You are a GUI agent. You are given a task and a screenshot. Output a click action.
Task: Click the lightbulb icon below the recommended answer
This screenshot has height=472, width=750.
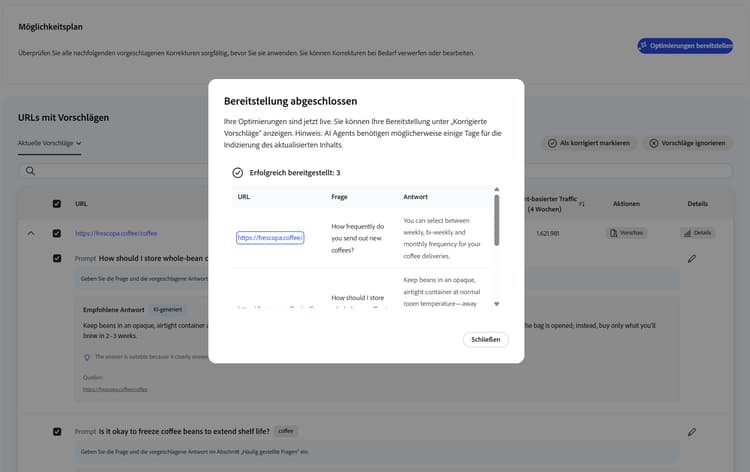[87, 357]
